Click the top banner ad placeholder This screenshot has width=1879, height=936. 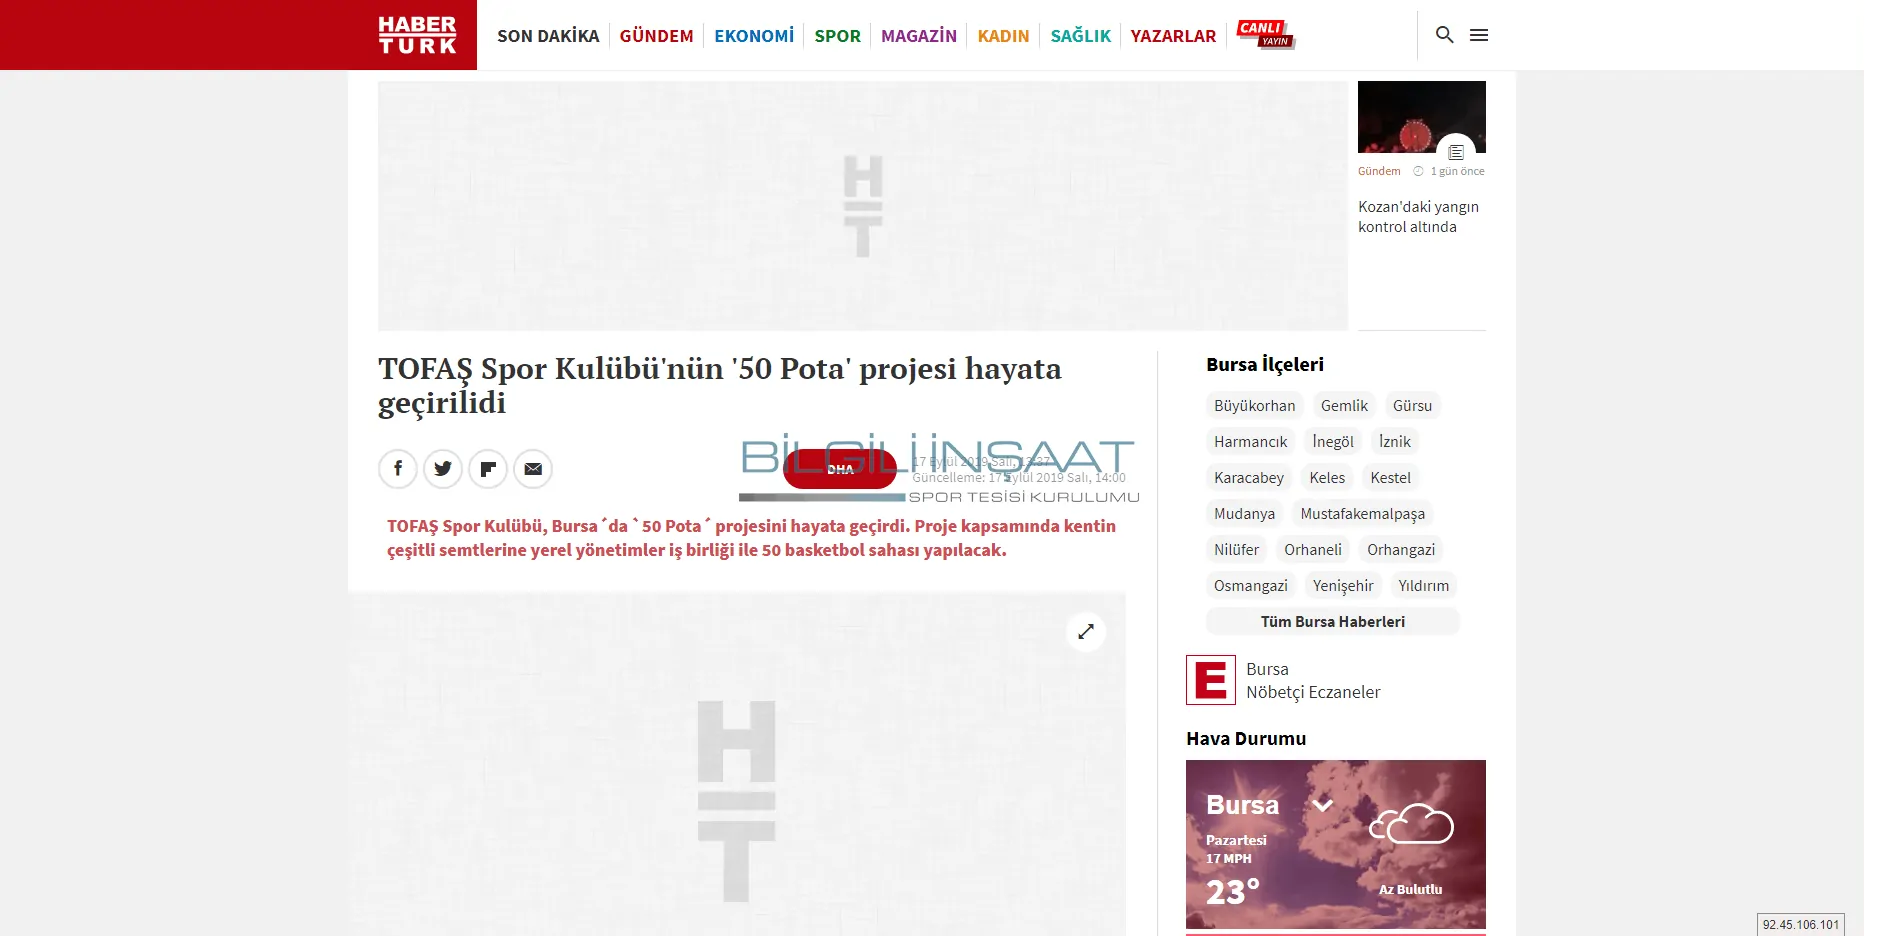tap(862, 205)
